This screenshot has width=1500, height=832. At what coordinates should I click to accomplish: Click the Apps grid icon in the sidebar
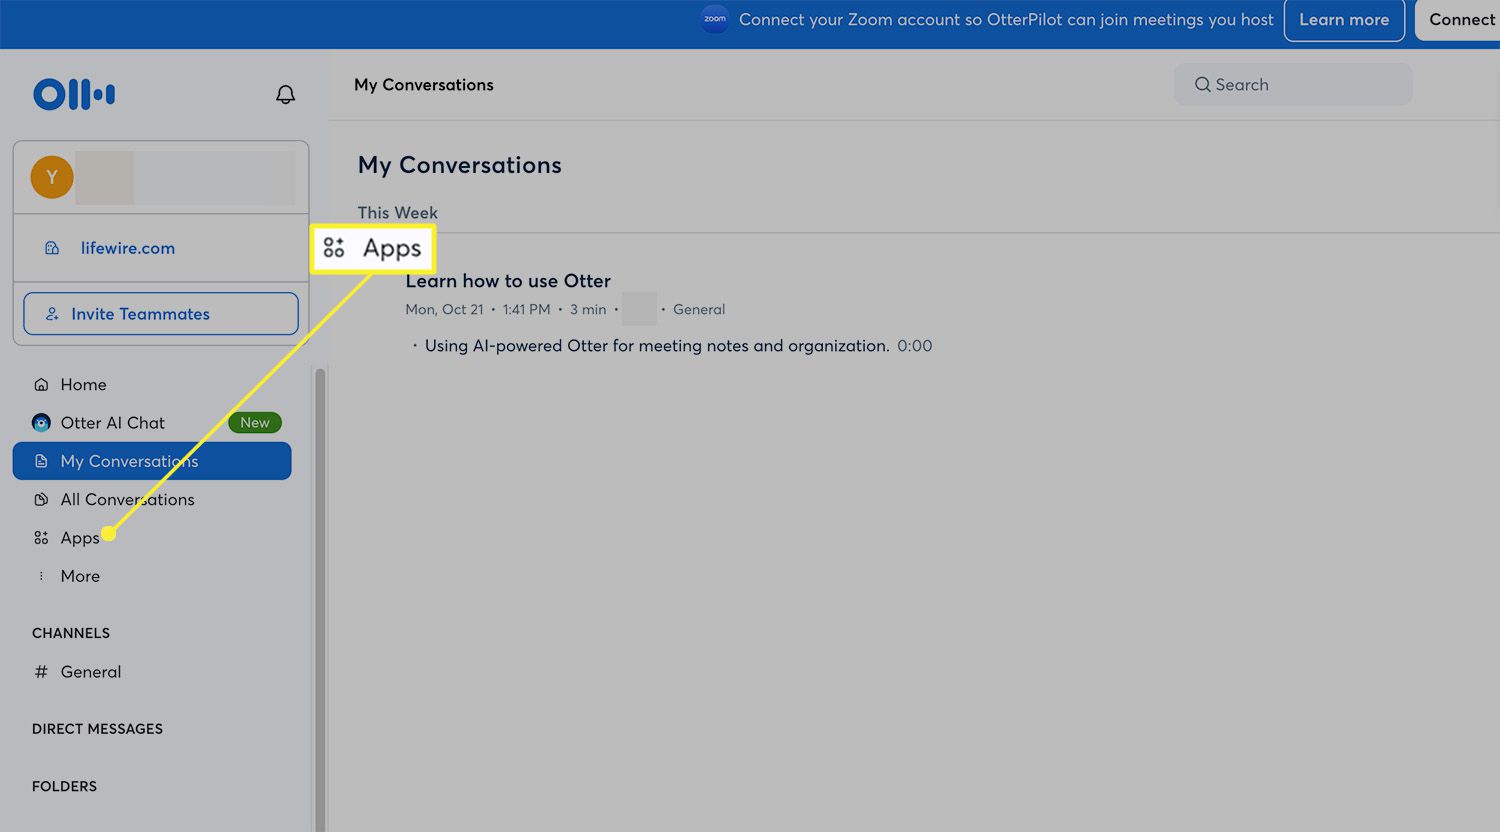(x=41, y=538)
